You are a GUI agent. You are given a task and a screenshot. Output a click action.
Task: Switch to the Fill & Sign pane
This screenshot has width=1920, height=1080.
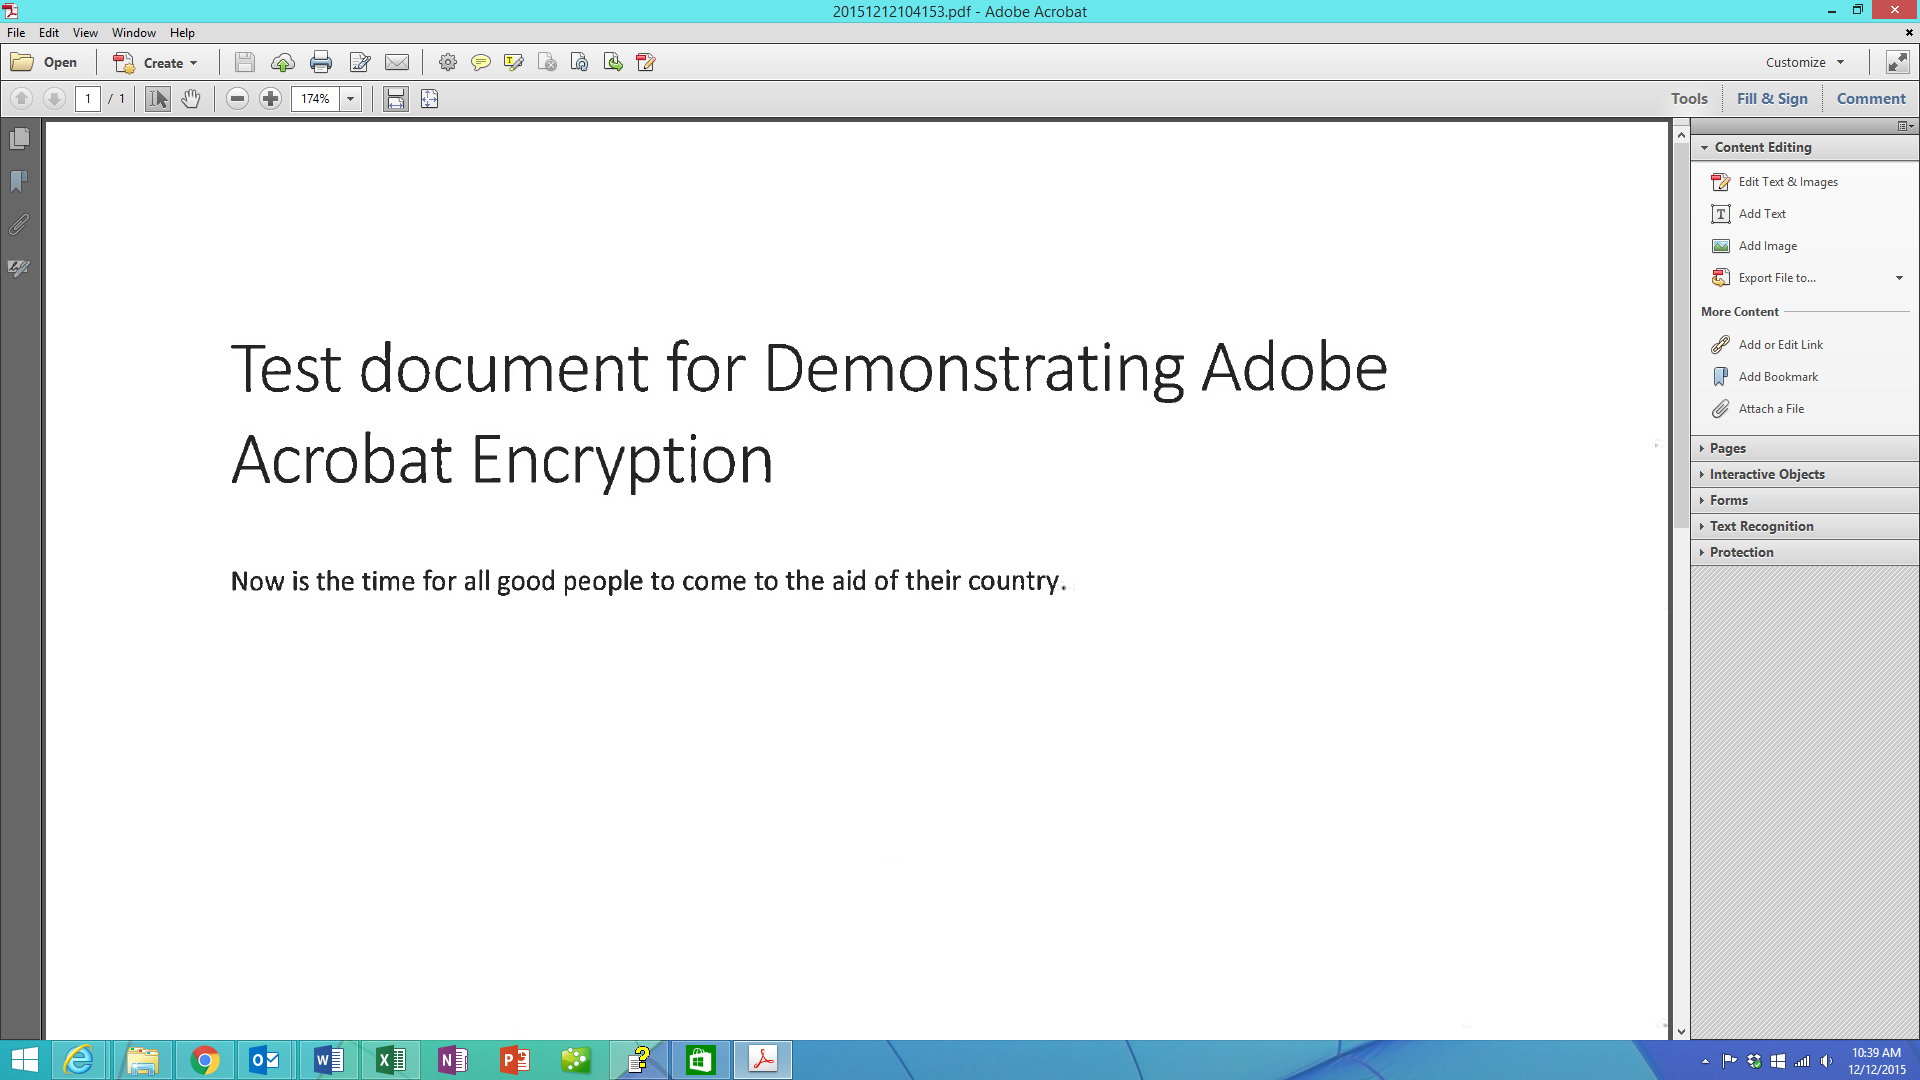tap(1772, 98)
